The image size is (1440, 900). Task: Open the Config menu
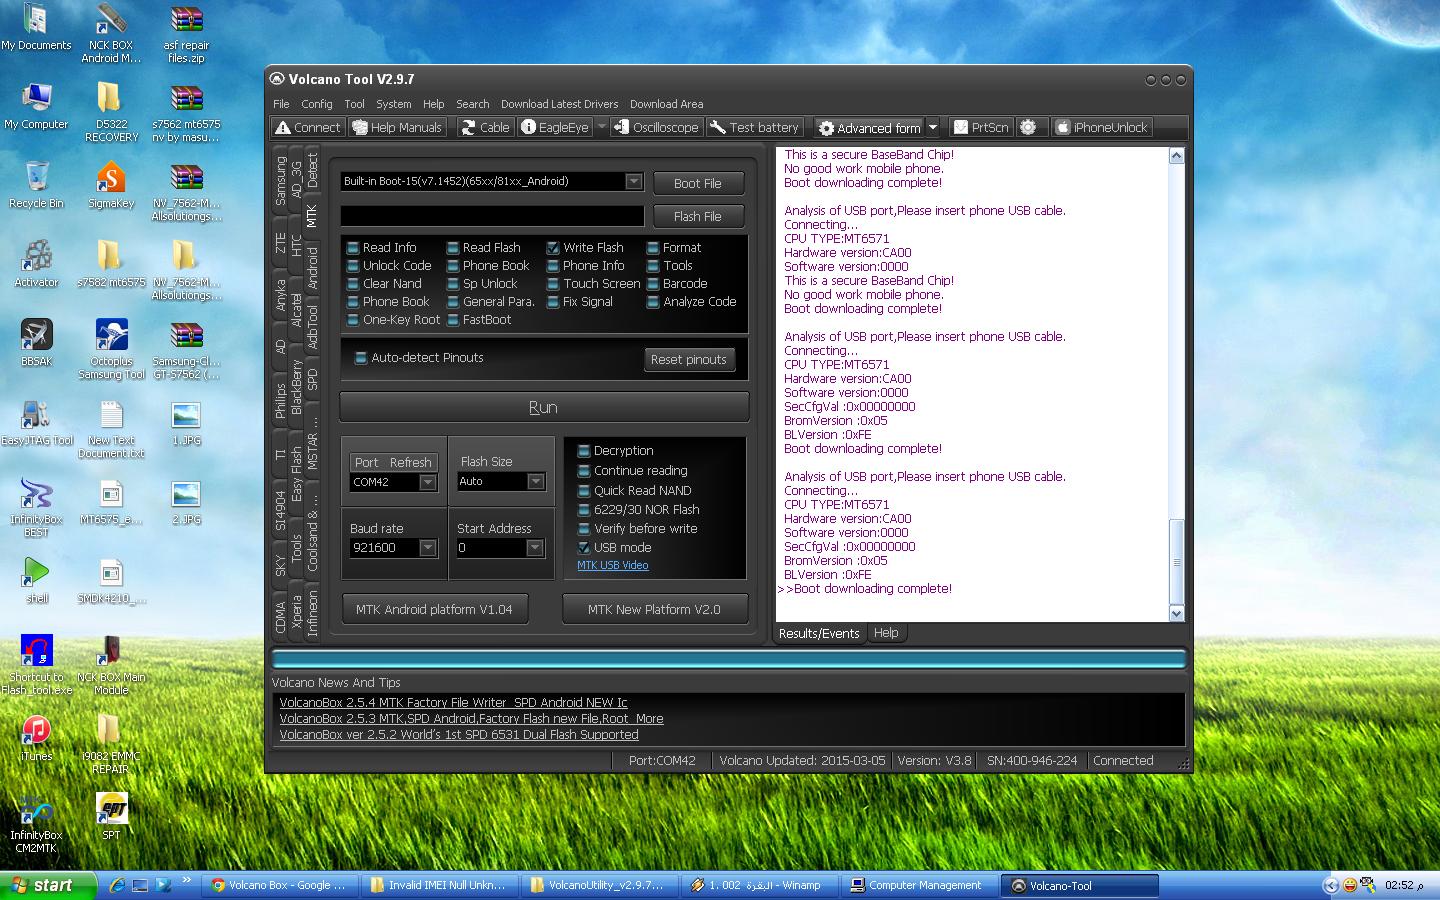coord(316,104)
